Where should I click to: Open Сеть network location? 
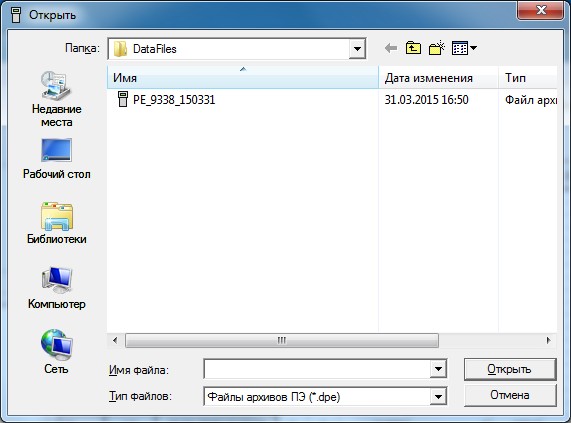56,352
